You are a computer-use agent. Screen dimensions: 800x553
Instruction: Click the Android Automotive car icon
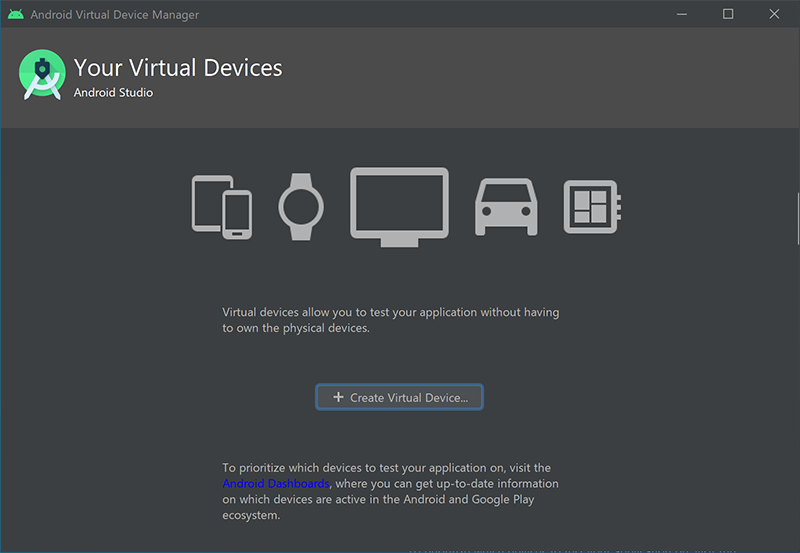[x=506, y=207]
